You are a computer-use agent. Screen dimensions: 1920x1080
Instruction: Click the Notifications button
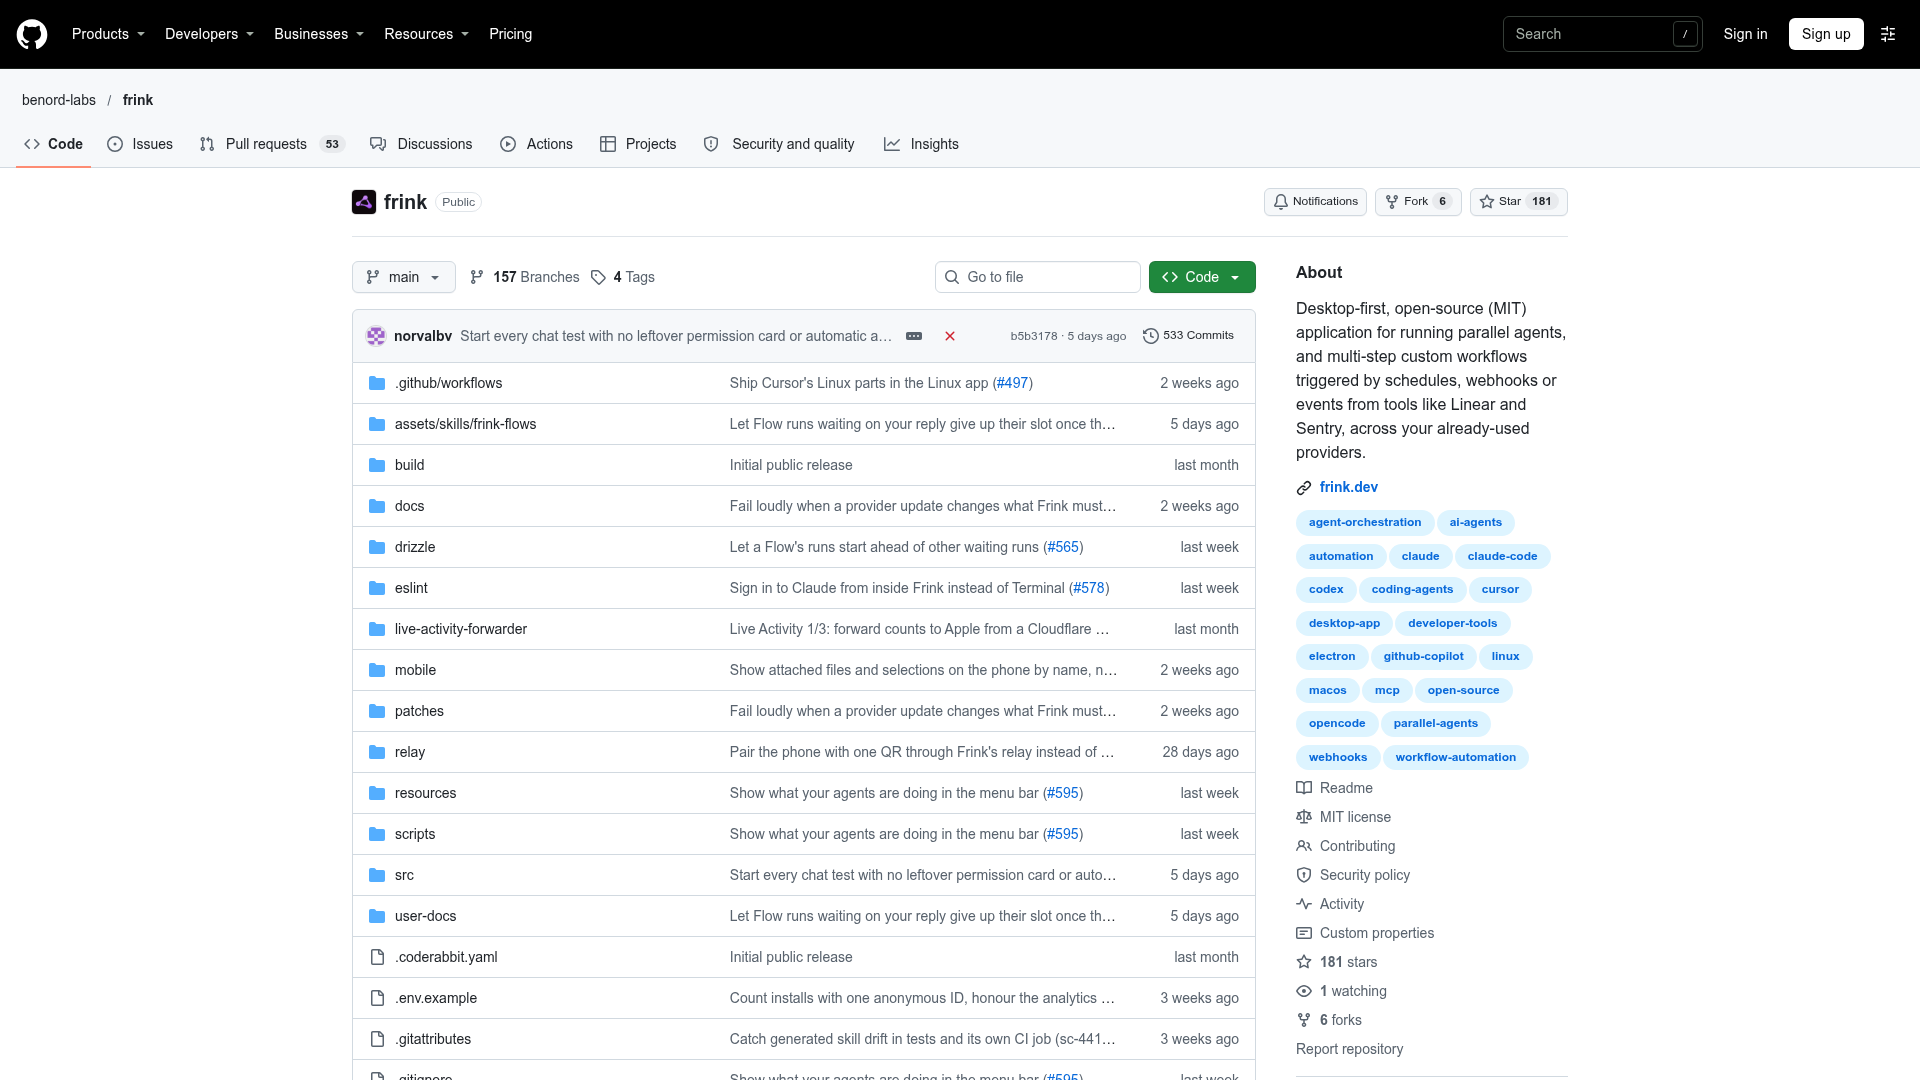point(1315,202)
